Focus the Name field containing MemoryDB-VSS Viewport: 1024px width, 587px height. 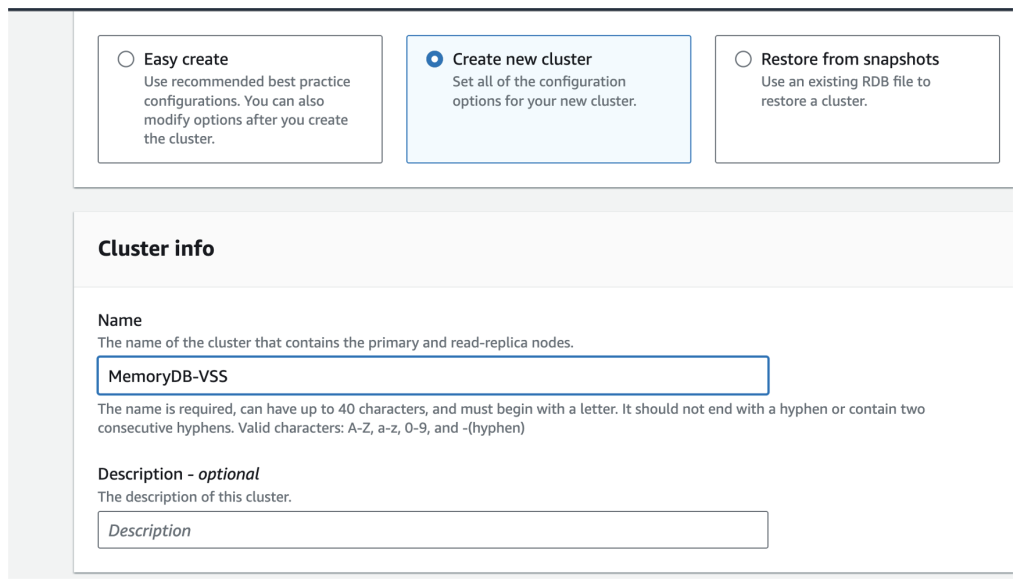click(x=432, y=376)
